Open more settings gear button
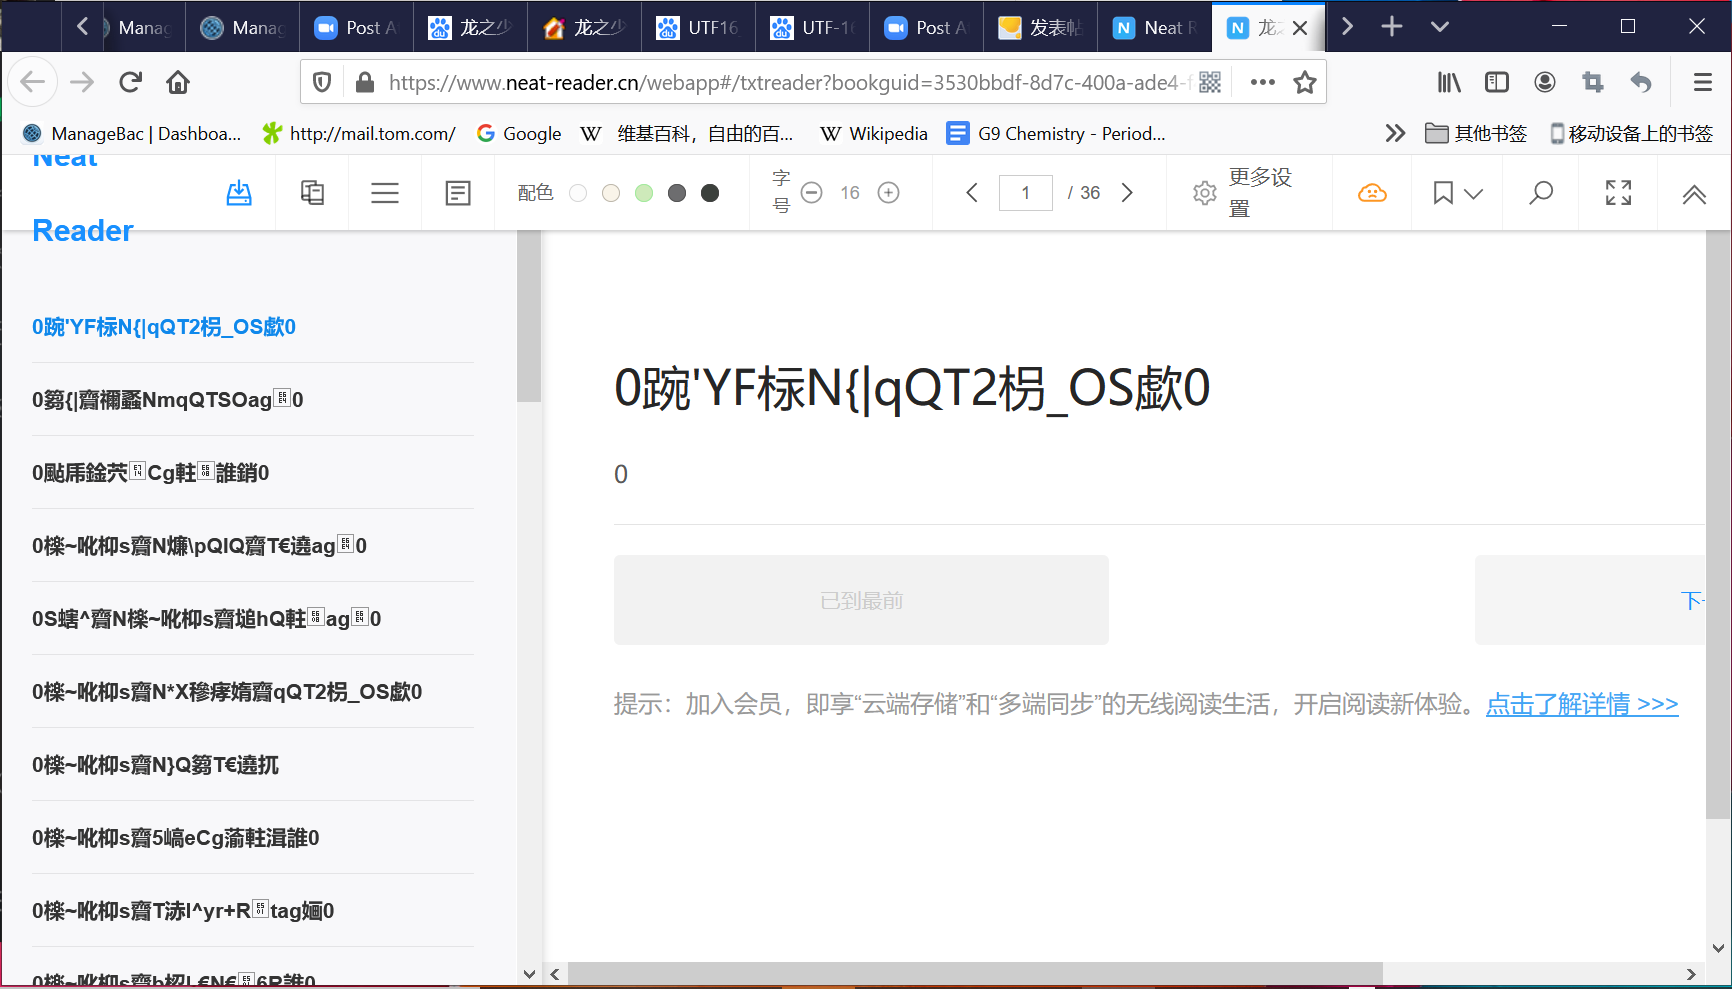The height and width of the screenshot is (989, 1732). point(1205,193)
